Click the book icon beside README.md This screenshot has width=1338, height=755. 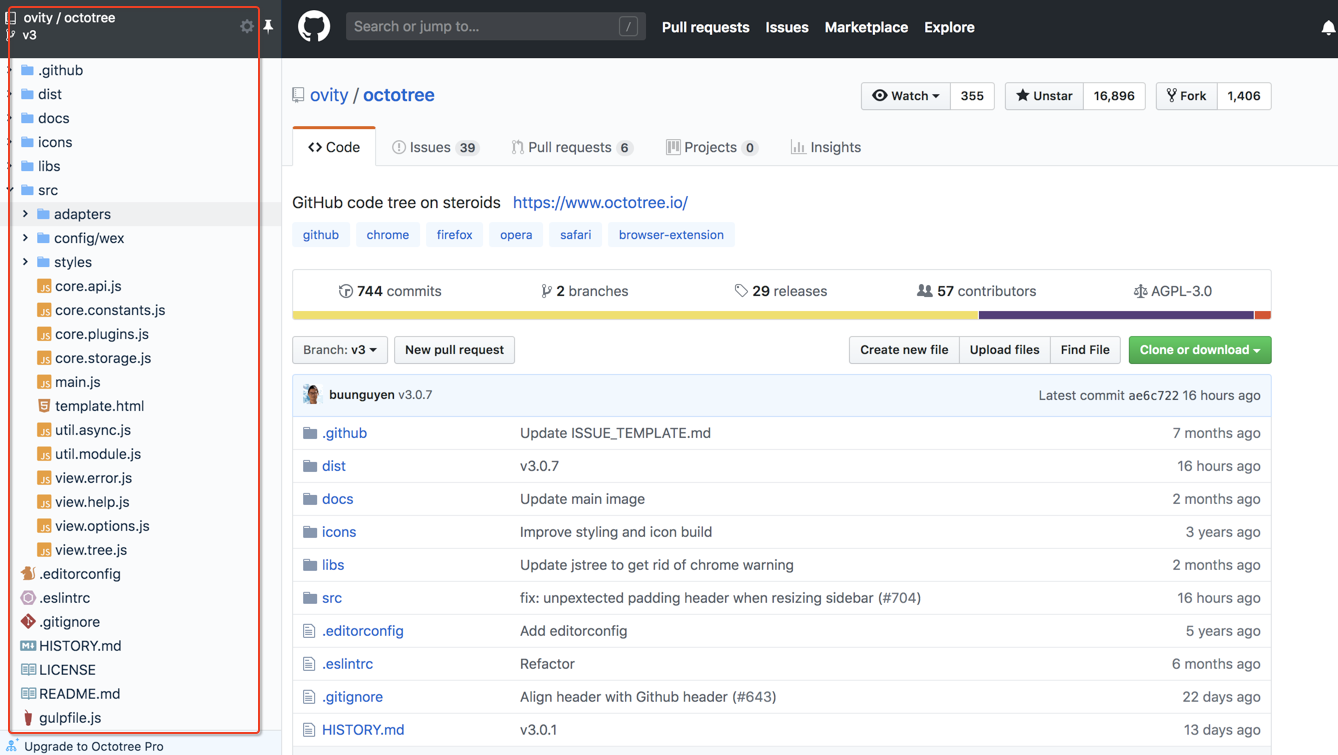28,694
